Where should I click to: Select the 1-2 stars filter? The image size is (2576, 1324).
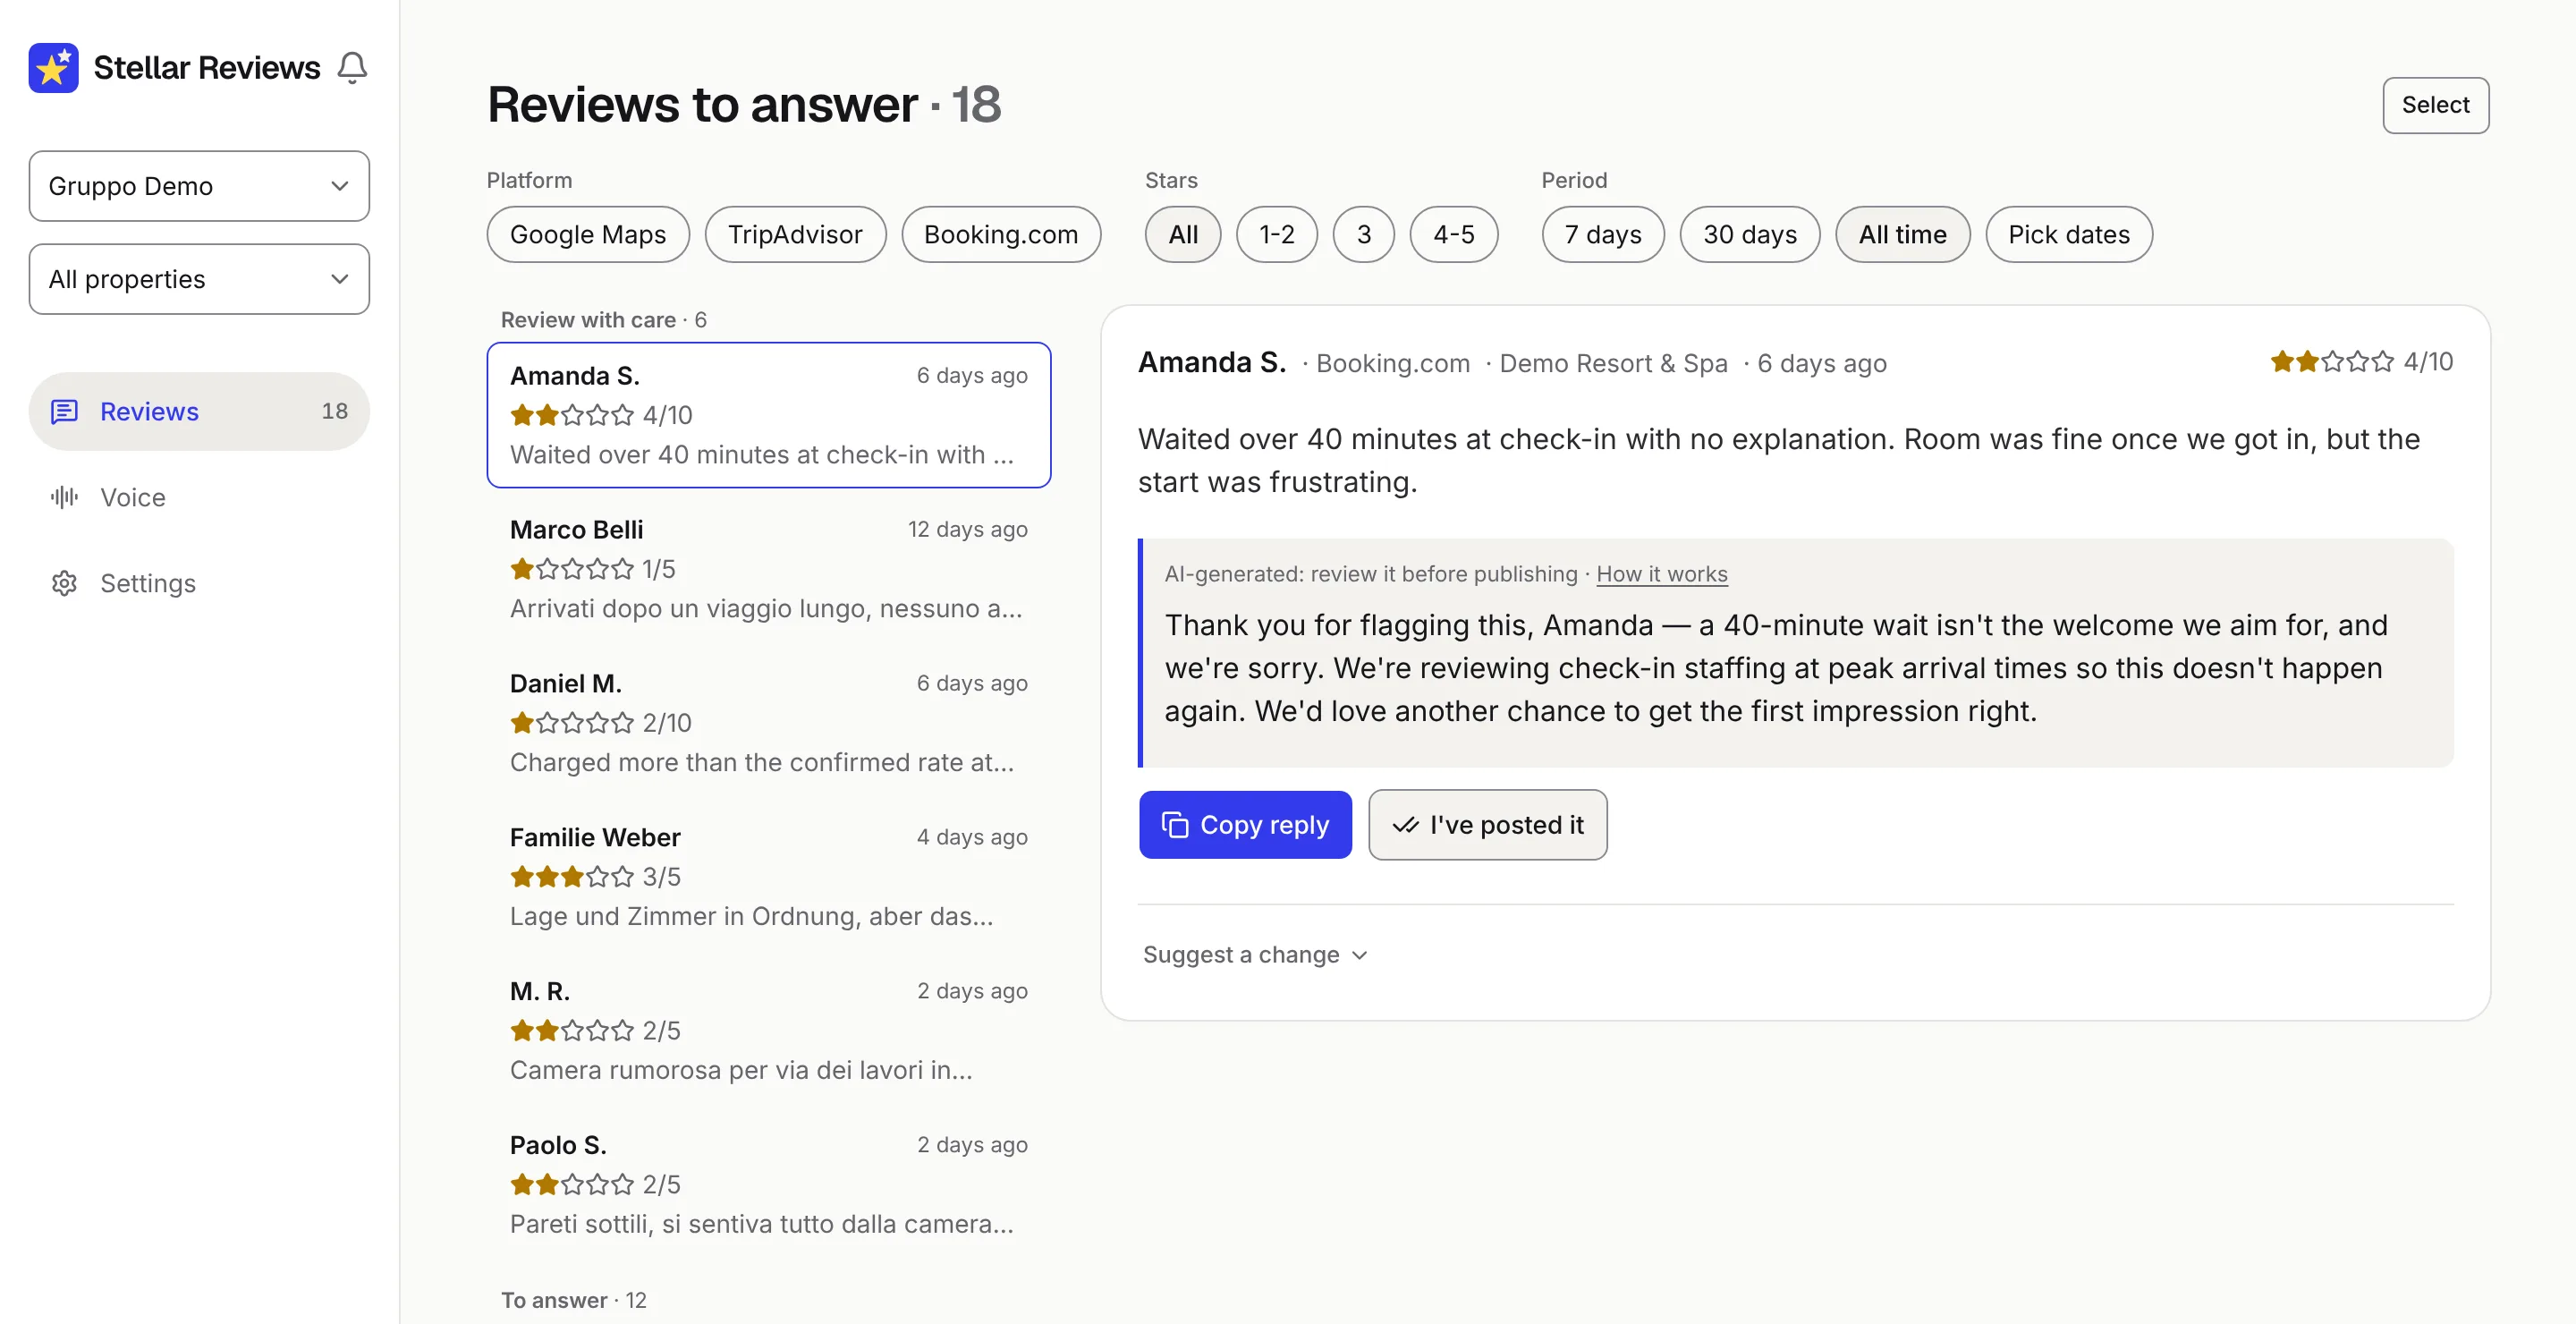pos(1277,234)
